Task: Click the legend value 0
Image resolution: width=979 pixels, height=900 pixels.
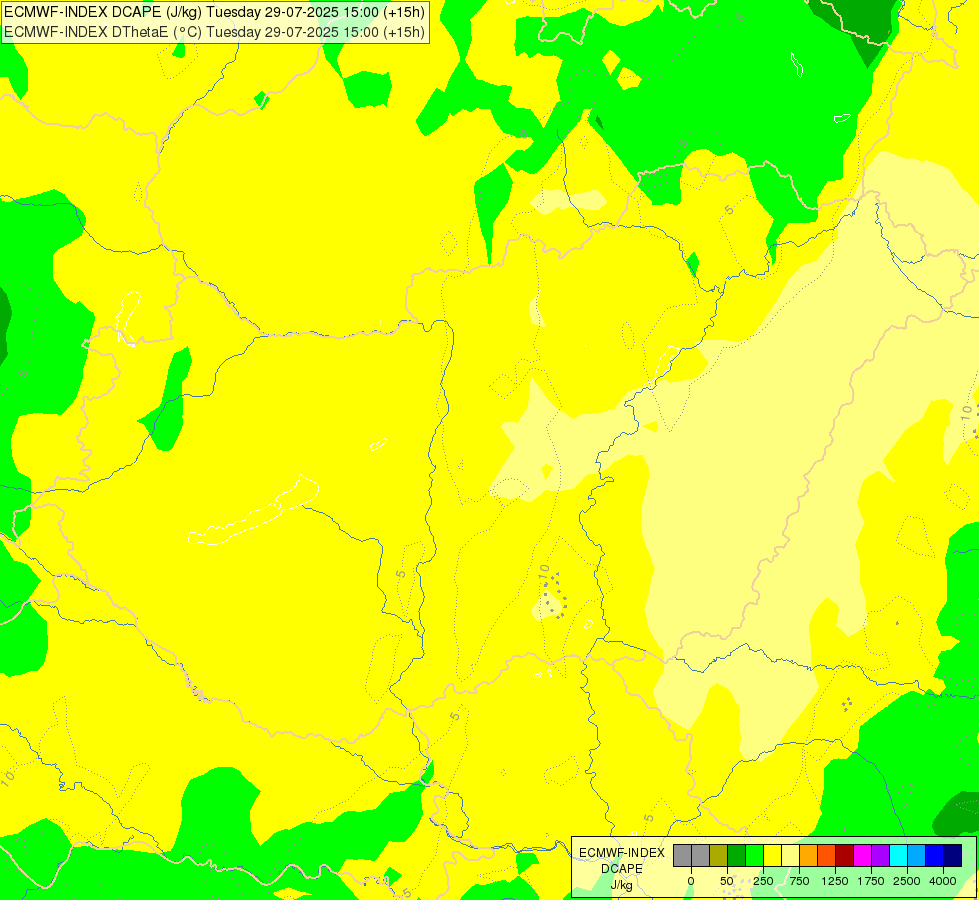Action: (x=691, y=881)
